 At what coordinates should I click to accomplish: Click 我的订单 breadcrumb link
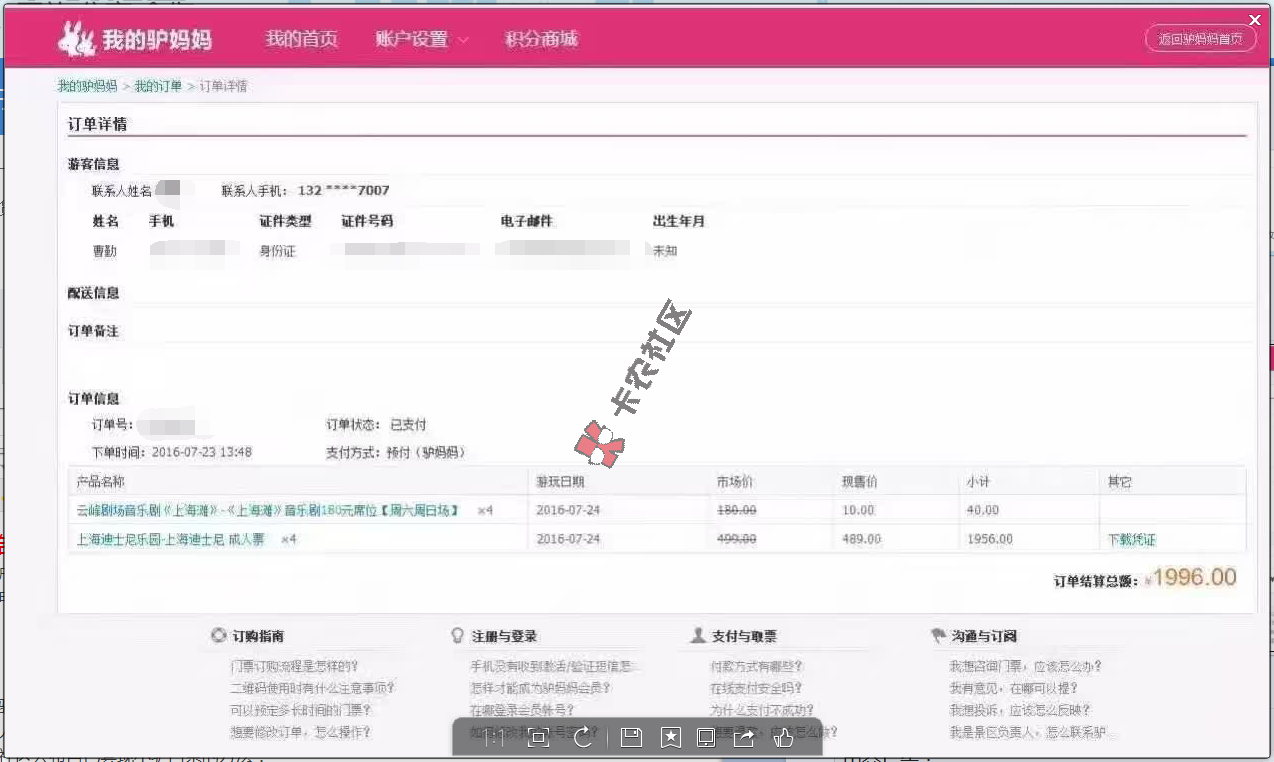pyautogui.click(x=159, y=86)
